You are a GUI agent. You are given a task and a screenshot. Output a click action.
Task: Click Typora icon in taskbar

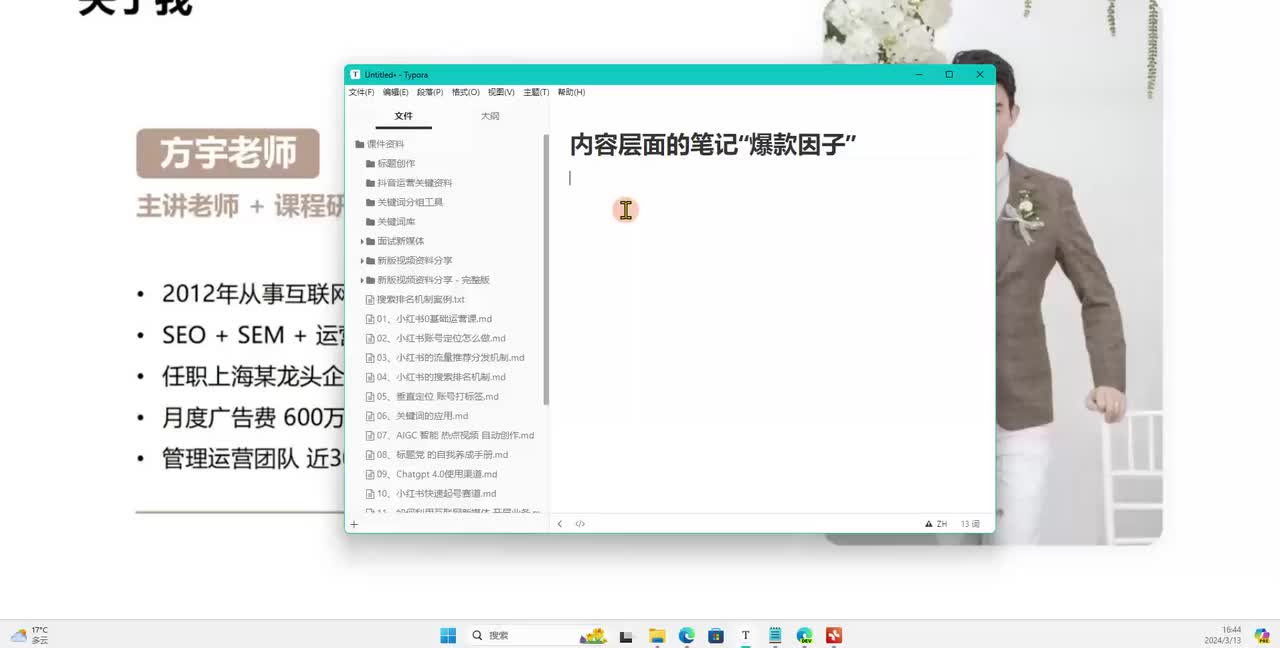[745, 635]
